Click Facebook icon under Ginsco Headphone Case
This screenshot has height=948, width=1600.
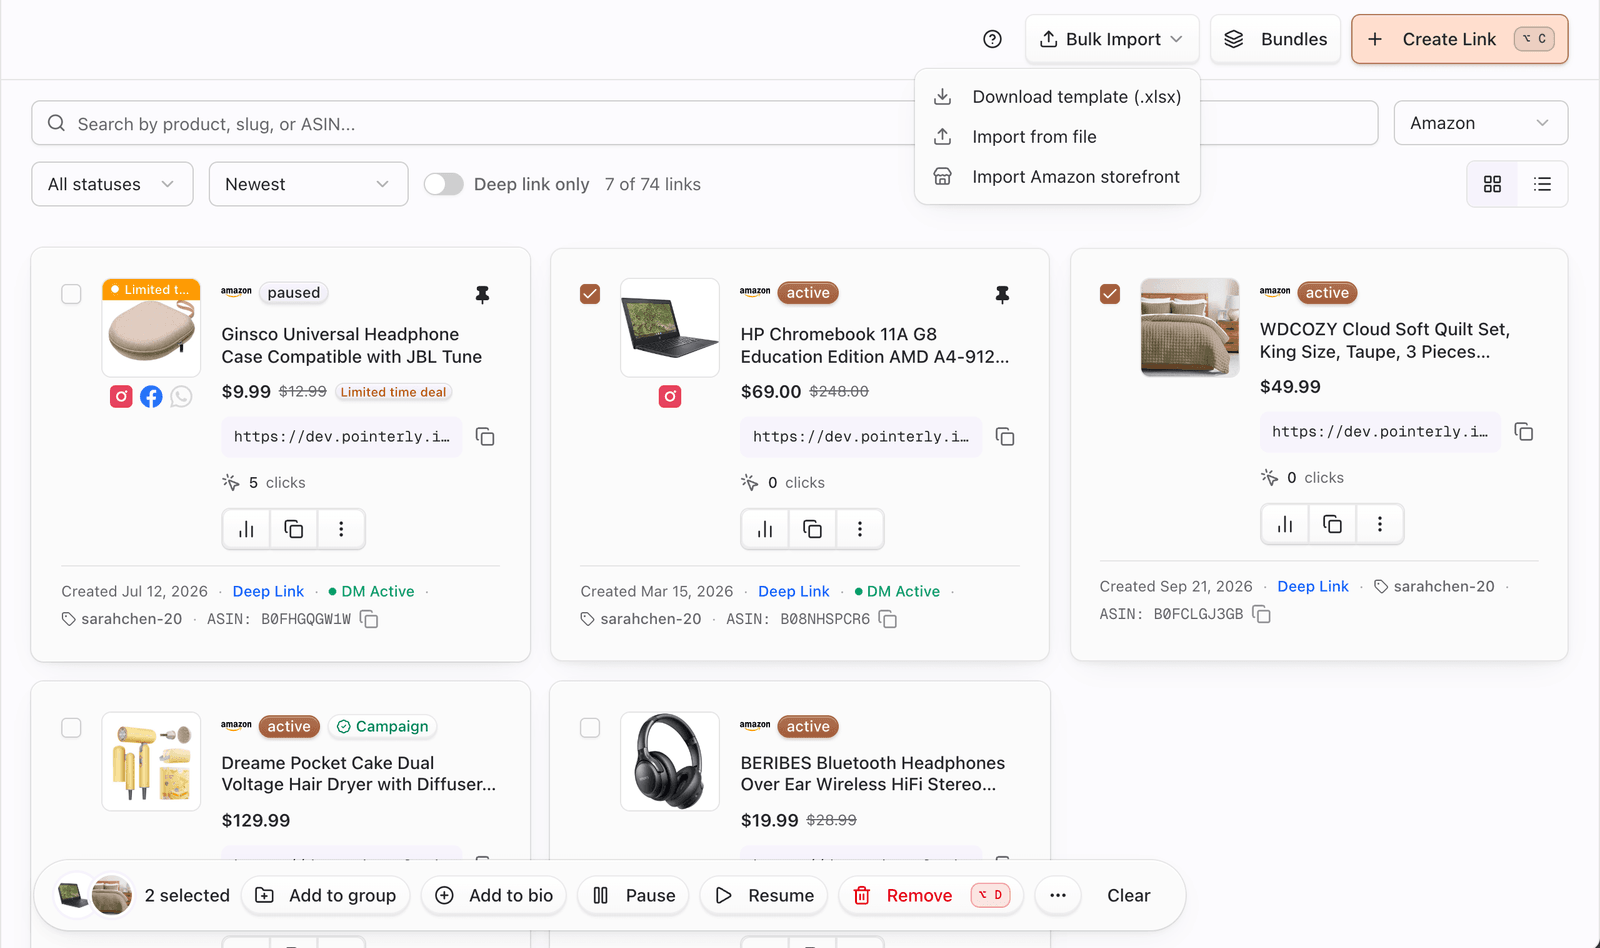151,397
